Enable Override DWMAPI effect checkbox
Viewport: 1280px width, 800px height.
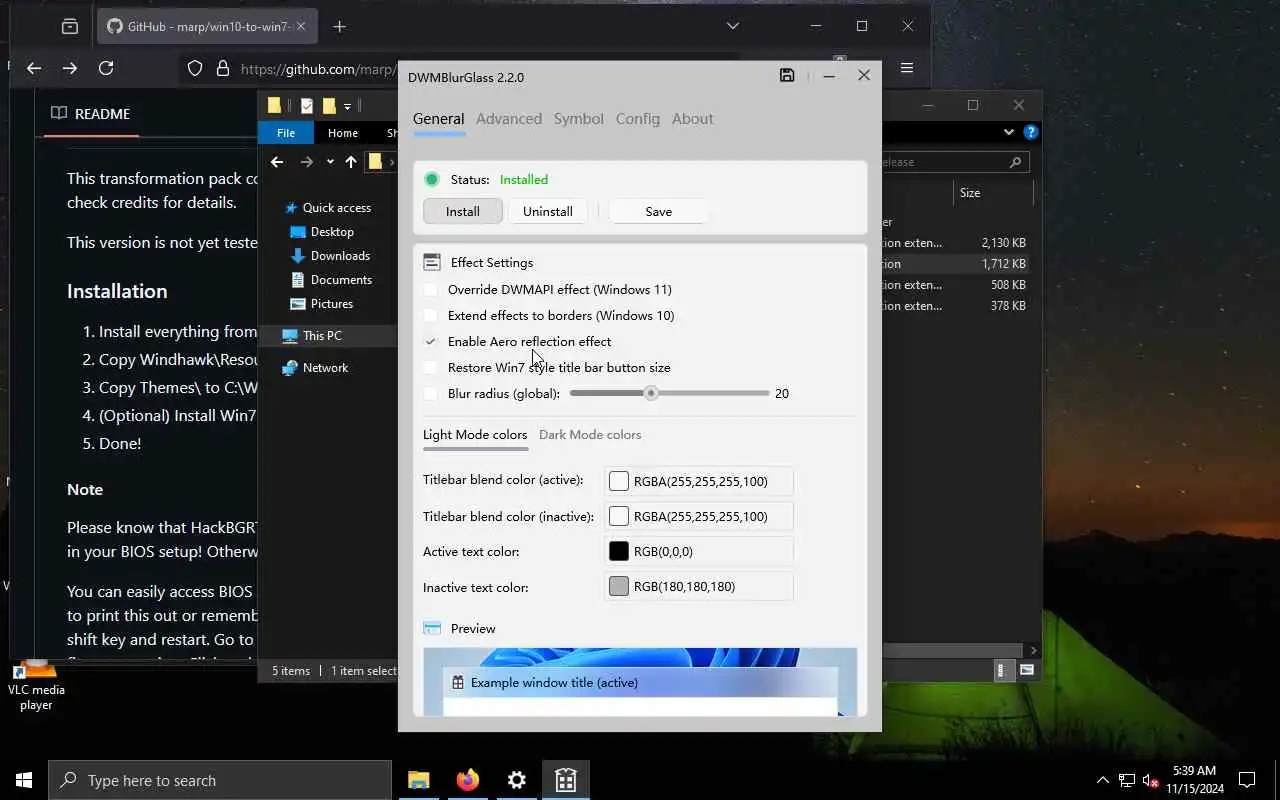coord(431,289)
